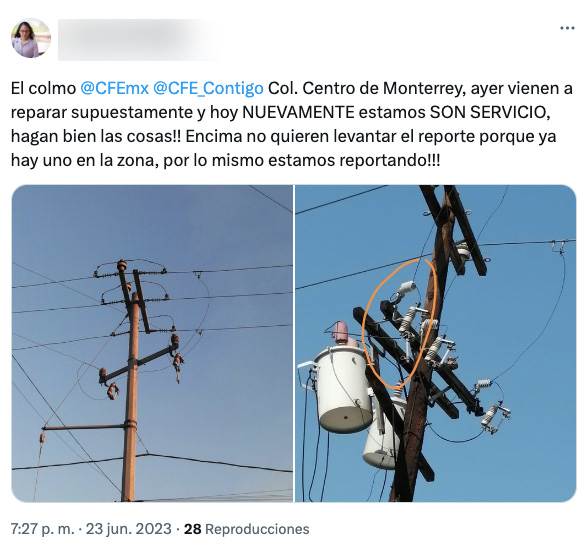Open the author's profile picture

pyautogui.click(x=31, y=38)
